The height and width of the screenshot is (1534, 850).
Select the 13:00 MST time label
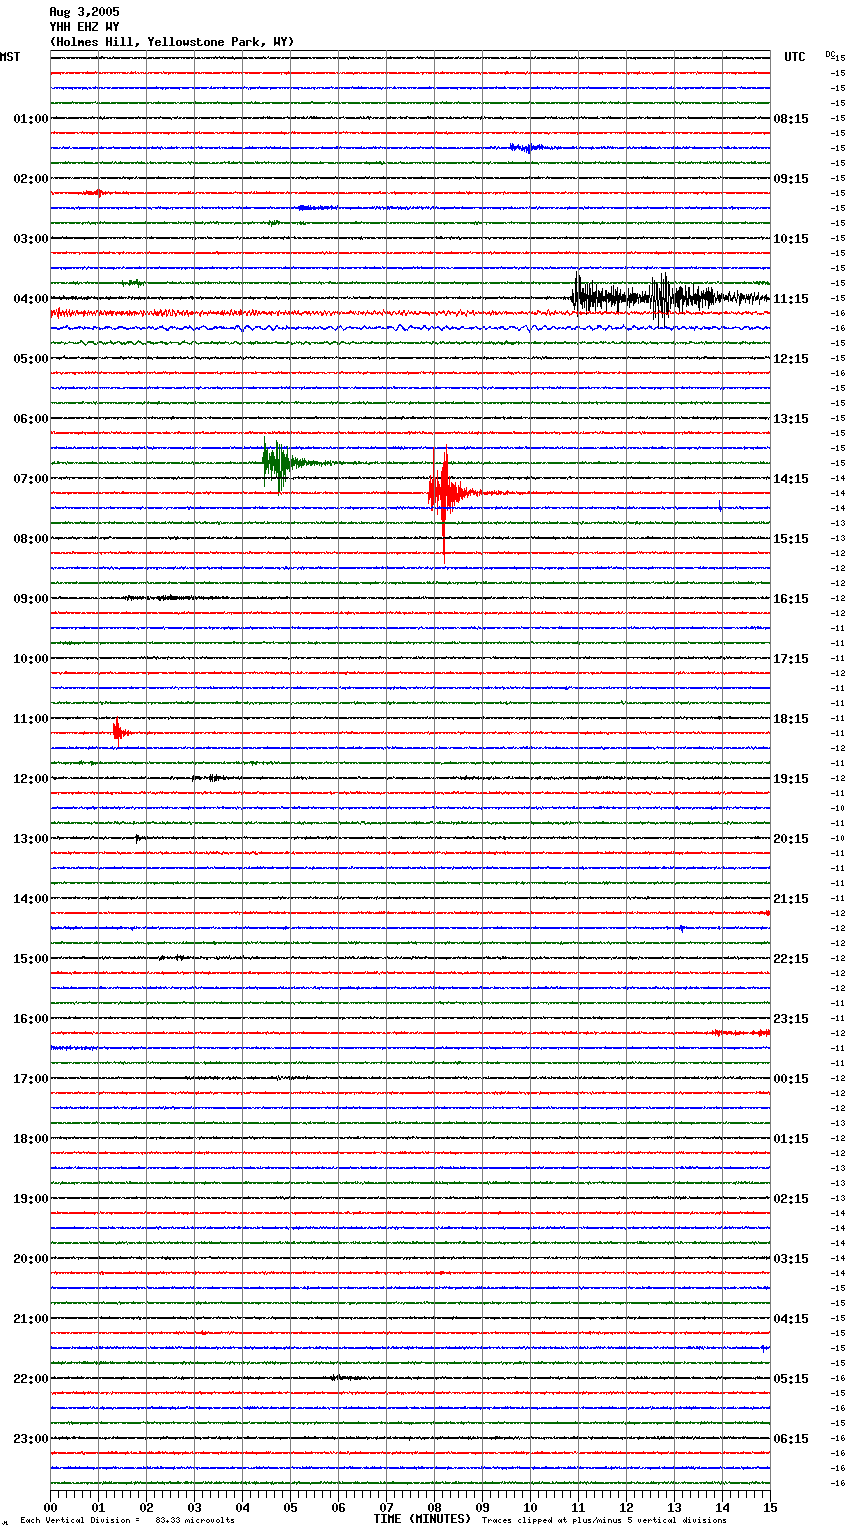coord(31,839)
